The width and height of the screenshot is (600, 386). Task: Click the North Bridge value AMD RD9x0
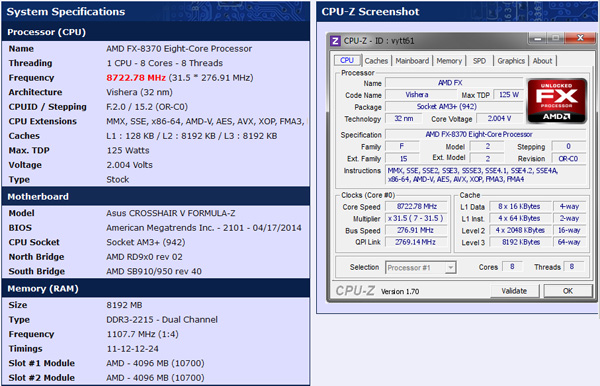[144, 257]
